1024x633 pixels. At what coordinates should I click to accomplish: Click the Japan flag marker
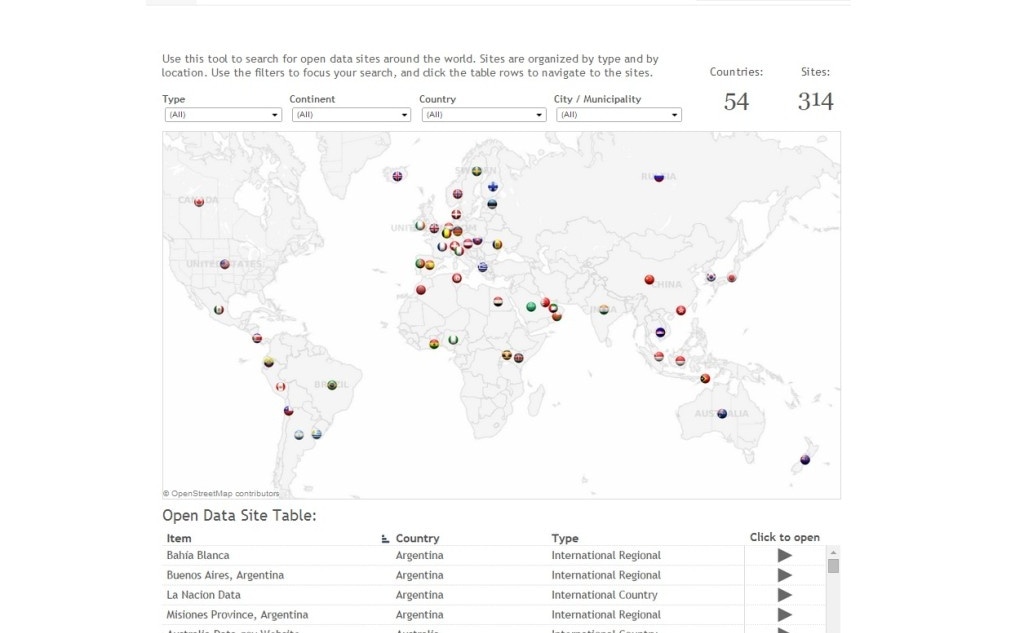click(730, 278)
